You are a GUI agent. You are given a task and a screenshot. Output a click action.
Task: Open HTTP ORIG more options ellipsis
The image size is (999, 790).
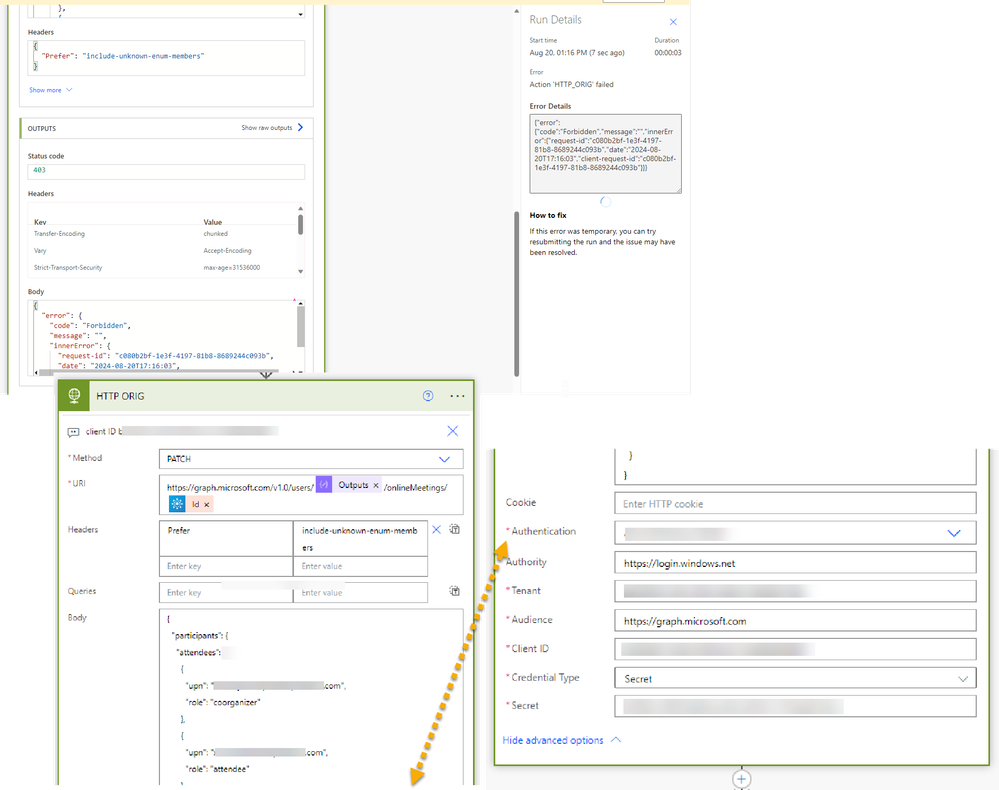(x=457, y=396)
